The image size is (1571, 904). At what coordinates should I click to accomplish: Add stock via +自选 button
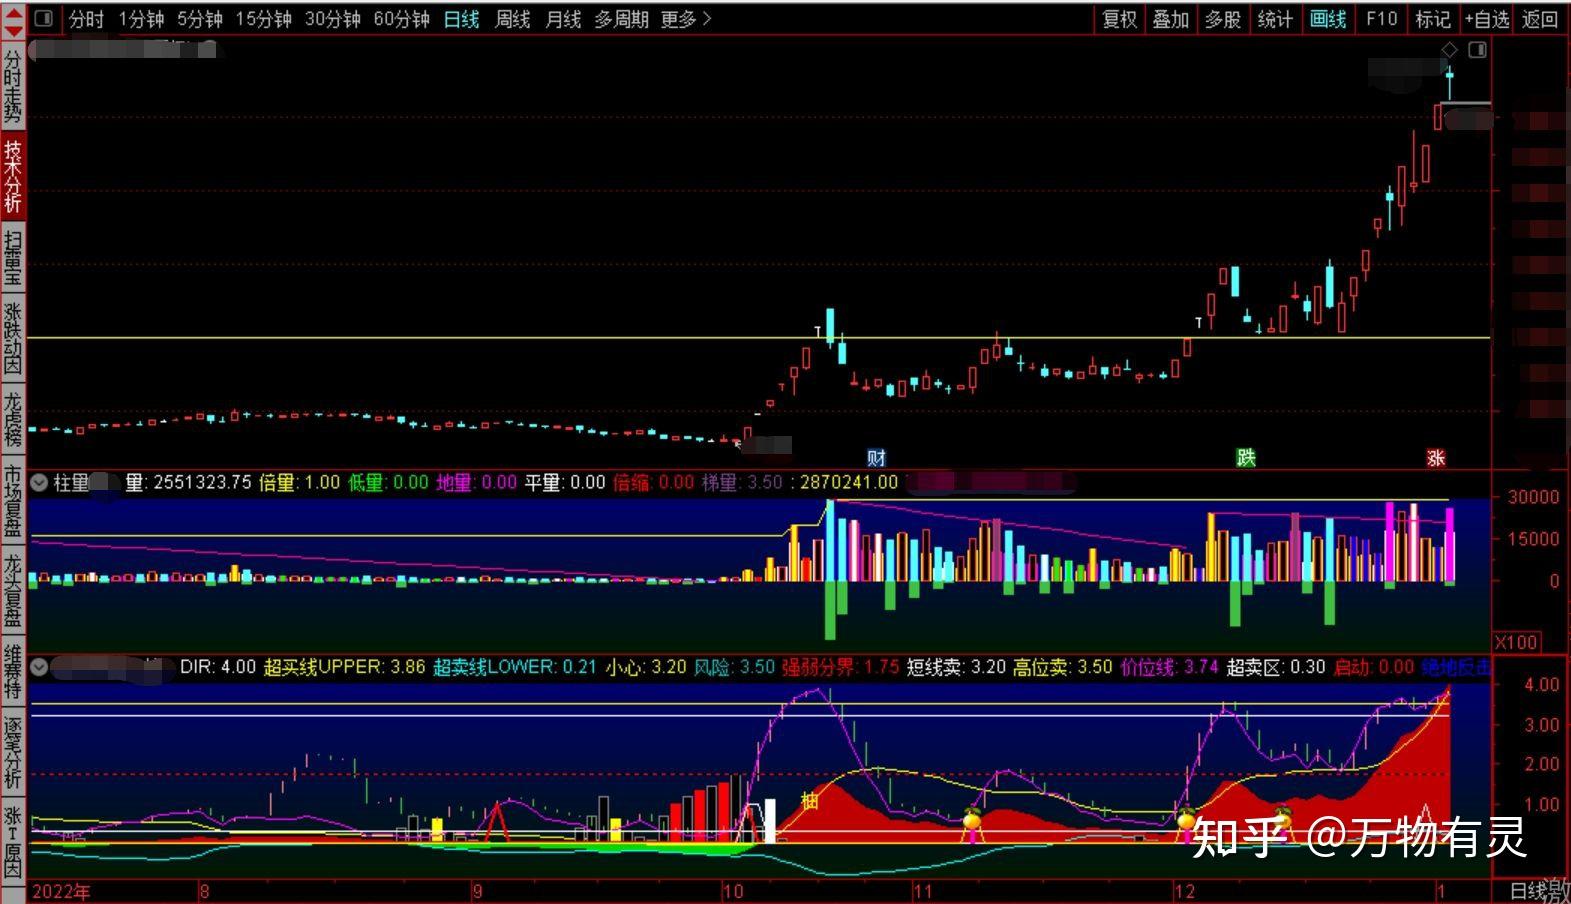[1488, 19]
